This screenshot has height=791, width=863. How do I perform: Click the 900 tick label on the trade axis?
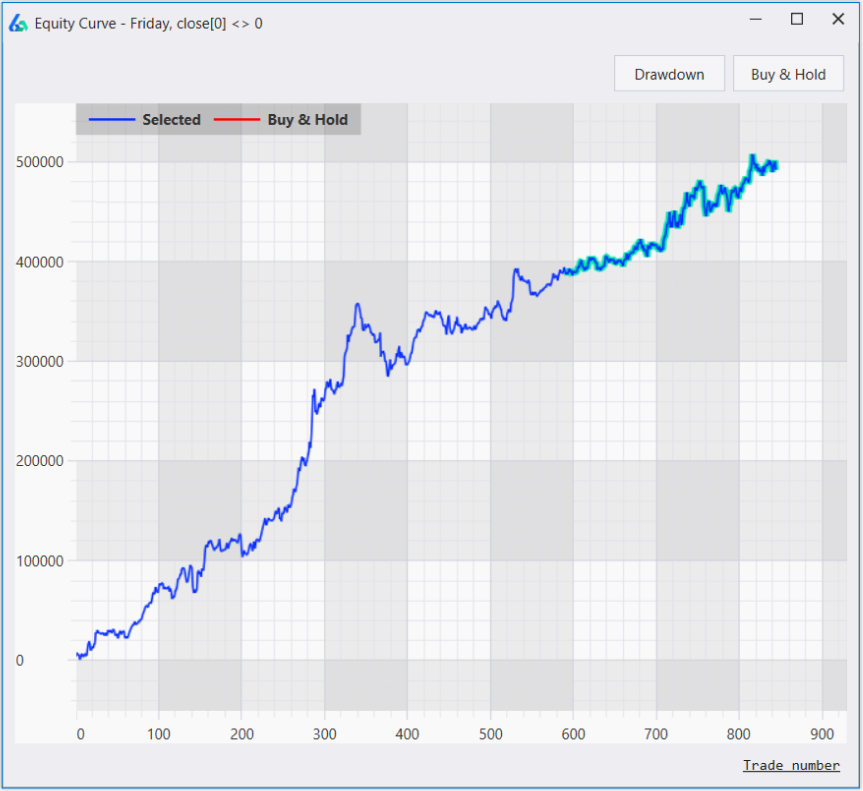point(822,734)
